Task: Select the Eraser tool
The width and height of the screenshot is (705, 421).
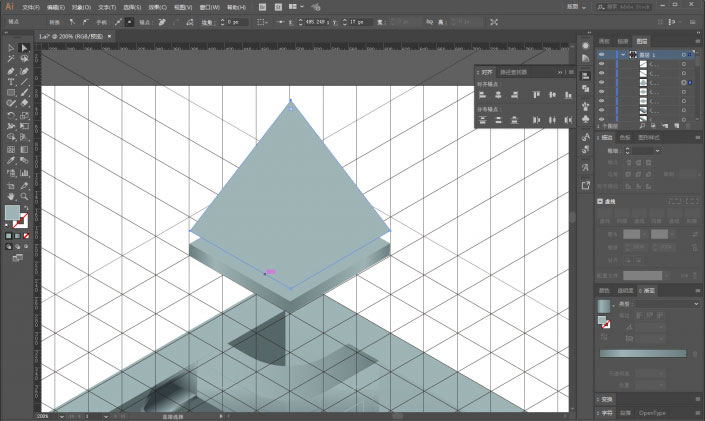Action: (24, 103)
